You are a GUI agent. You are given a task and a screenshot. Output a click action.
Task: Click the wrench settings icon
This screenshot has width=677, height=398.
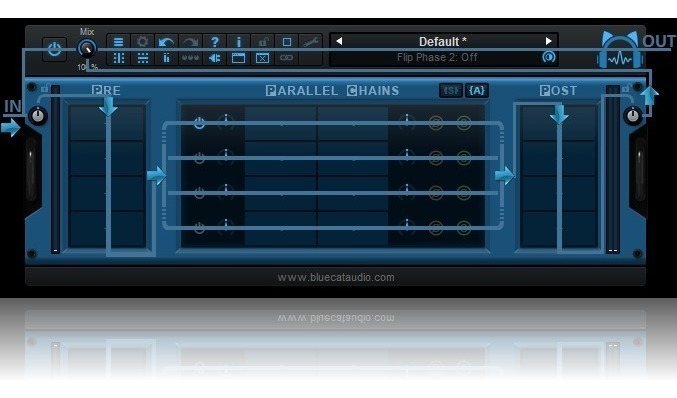(x=310, y=42)
